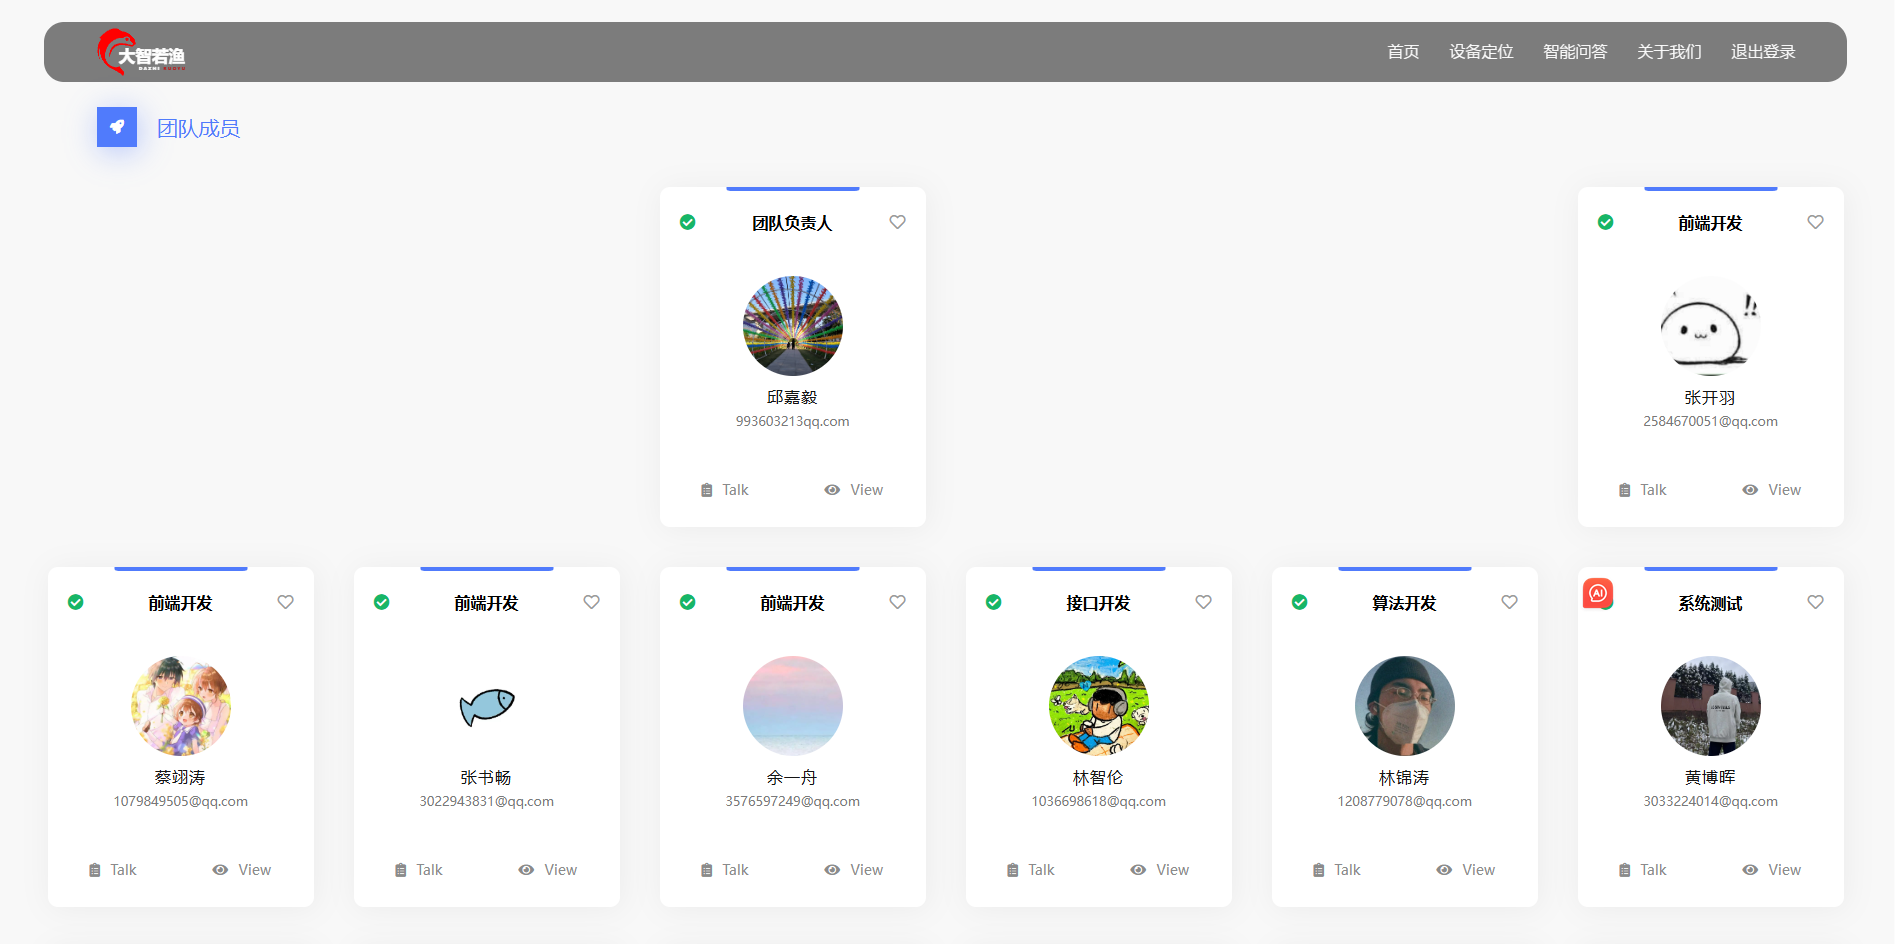Click the email 1079849505@qq.com
The image size is (1895, 944).
click(181, 802)
